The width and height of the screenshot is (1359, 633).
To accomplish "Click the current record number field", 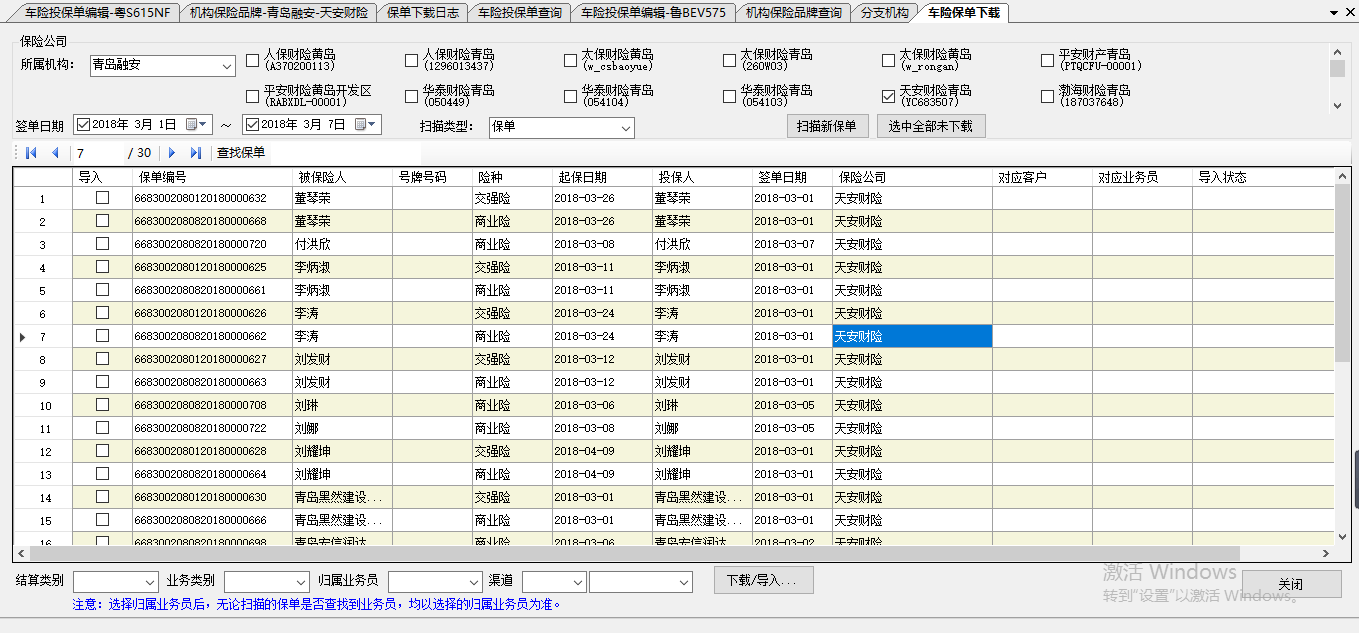I will tap(98, 153).
